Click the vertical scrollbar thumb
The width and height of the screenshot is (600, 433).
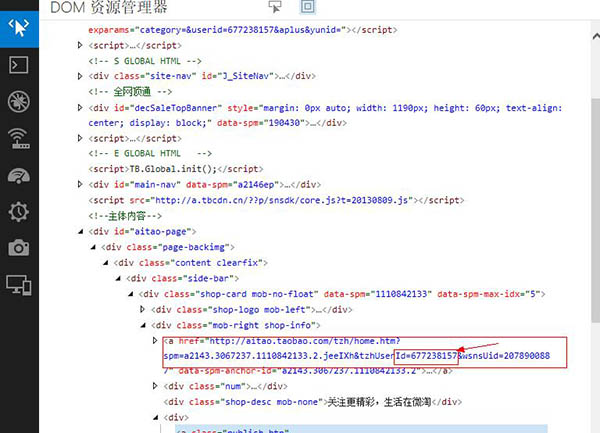(596, 210)
